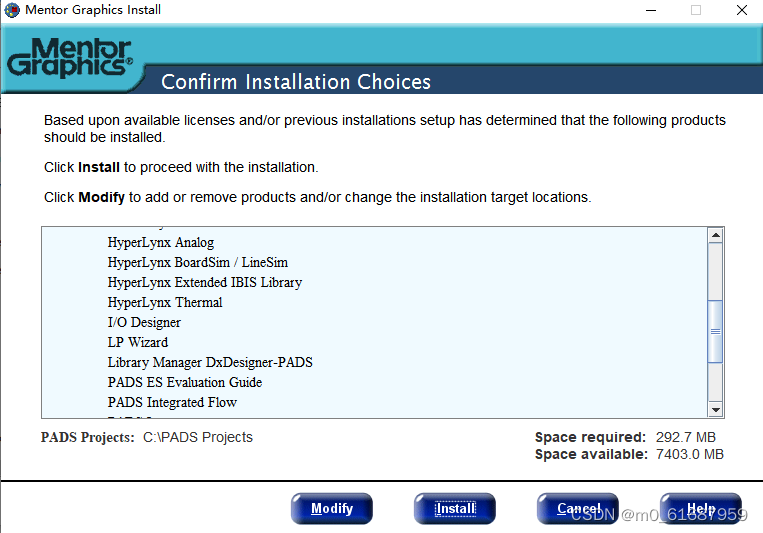This screenshot has width=763, height=533.
Task: Close the Mentor Graphics Install window
Action: [x=742, y=10]
